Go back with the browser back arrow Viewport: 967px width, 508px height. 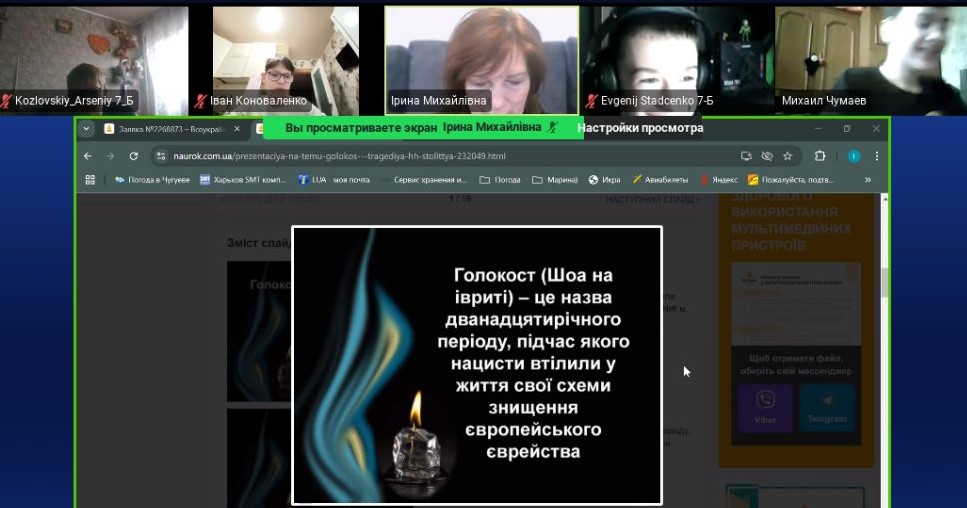tap(88, 156)
